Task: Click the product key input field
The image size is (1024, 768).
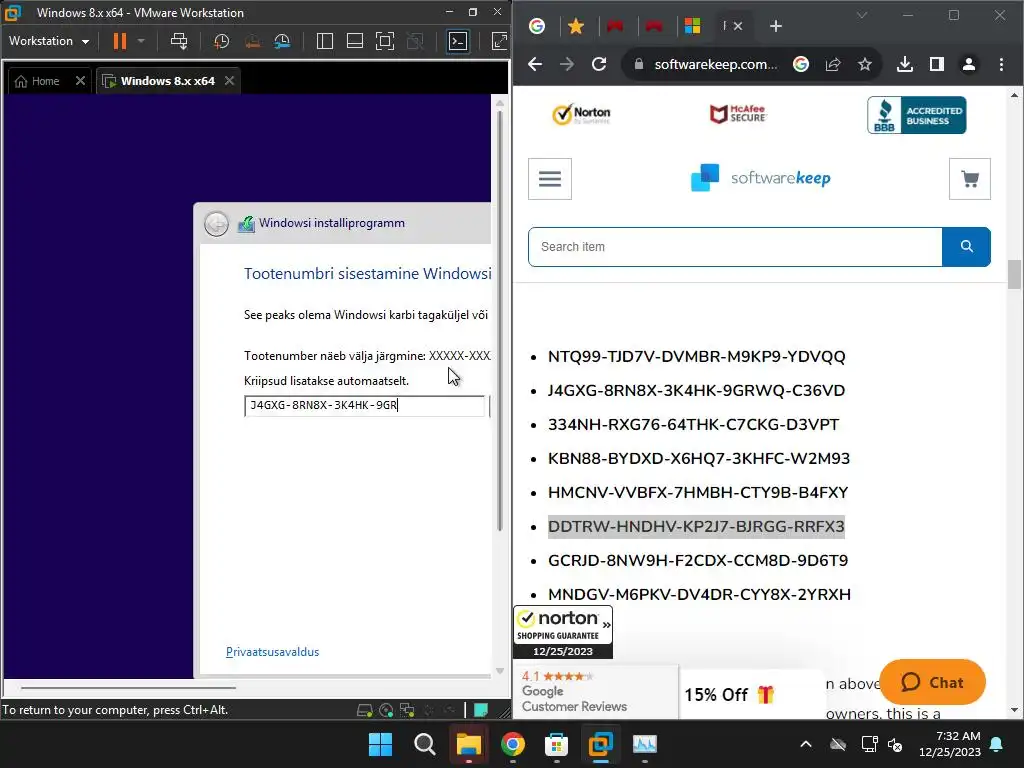Action: coord(364,406)
